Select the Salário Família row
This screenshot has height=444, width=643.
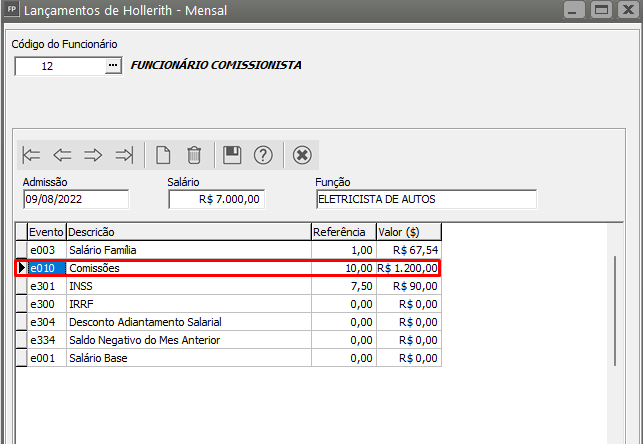point(188,249)
